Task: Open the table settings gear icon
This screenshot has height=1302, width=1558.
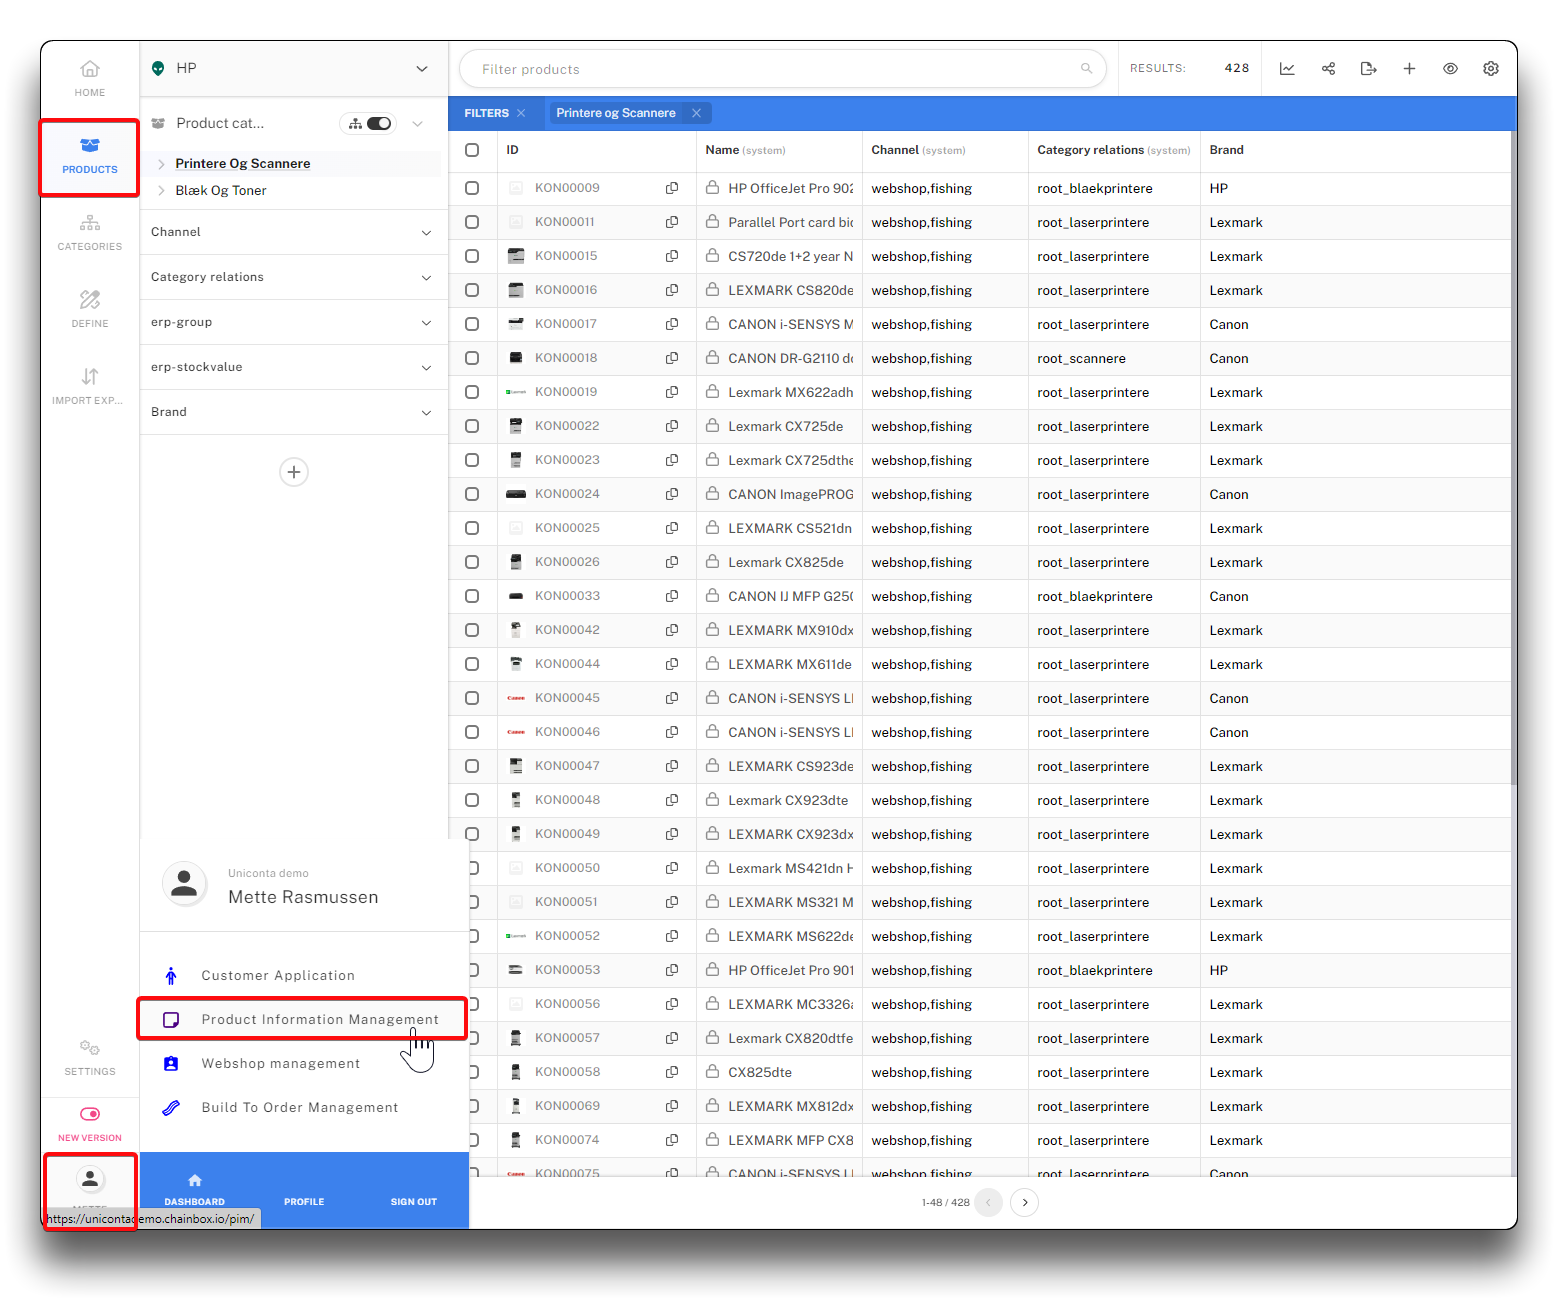Action: (x=1491, y=69)
